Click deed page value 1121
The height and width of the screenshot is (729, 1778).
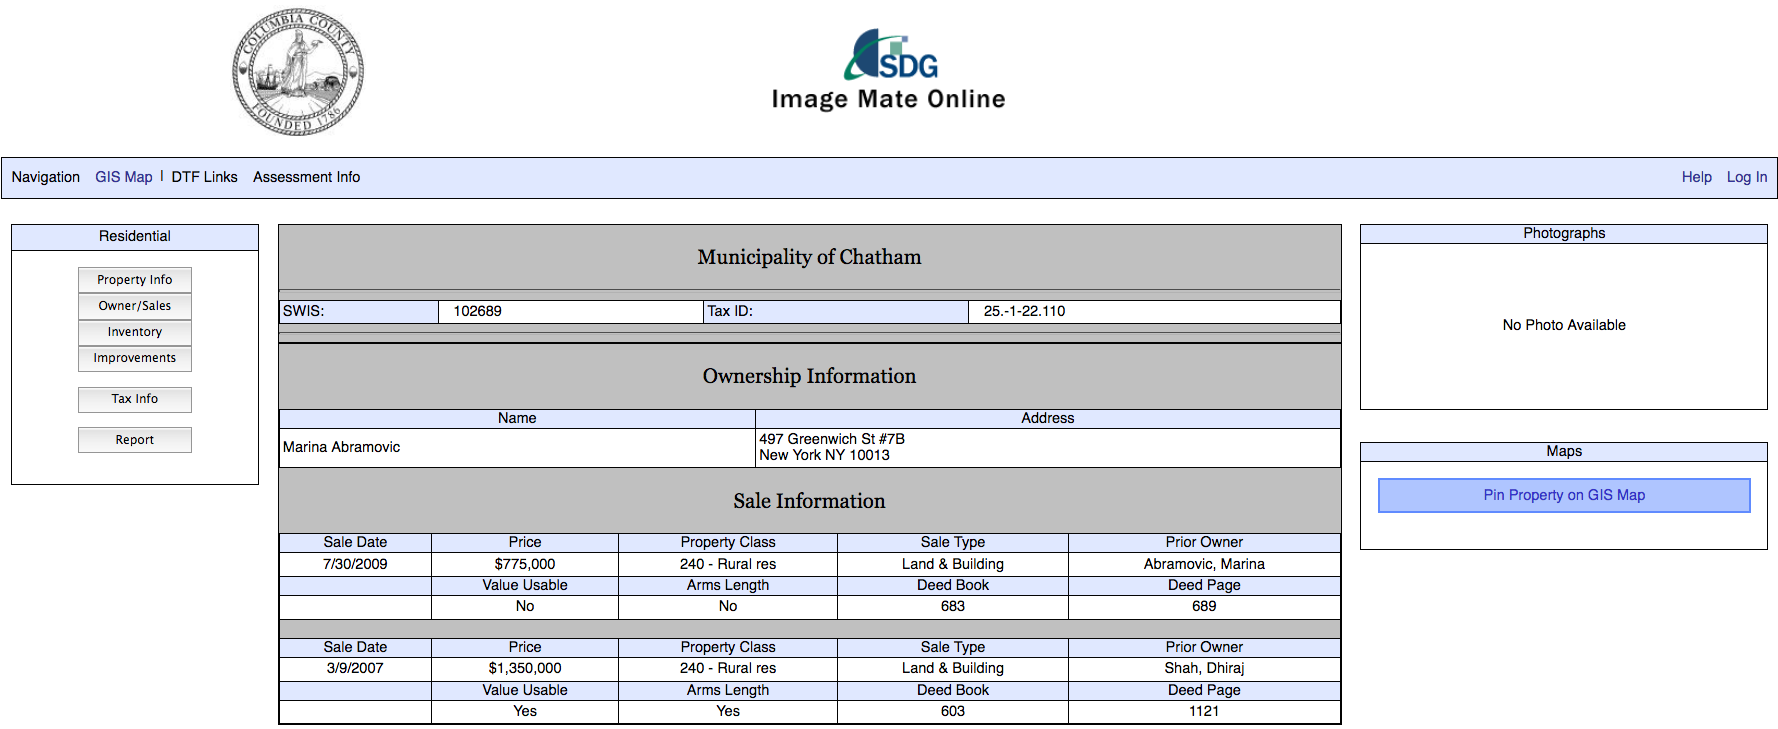[x=1204, y=711]
